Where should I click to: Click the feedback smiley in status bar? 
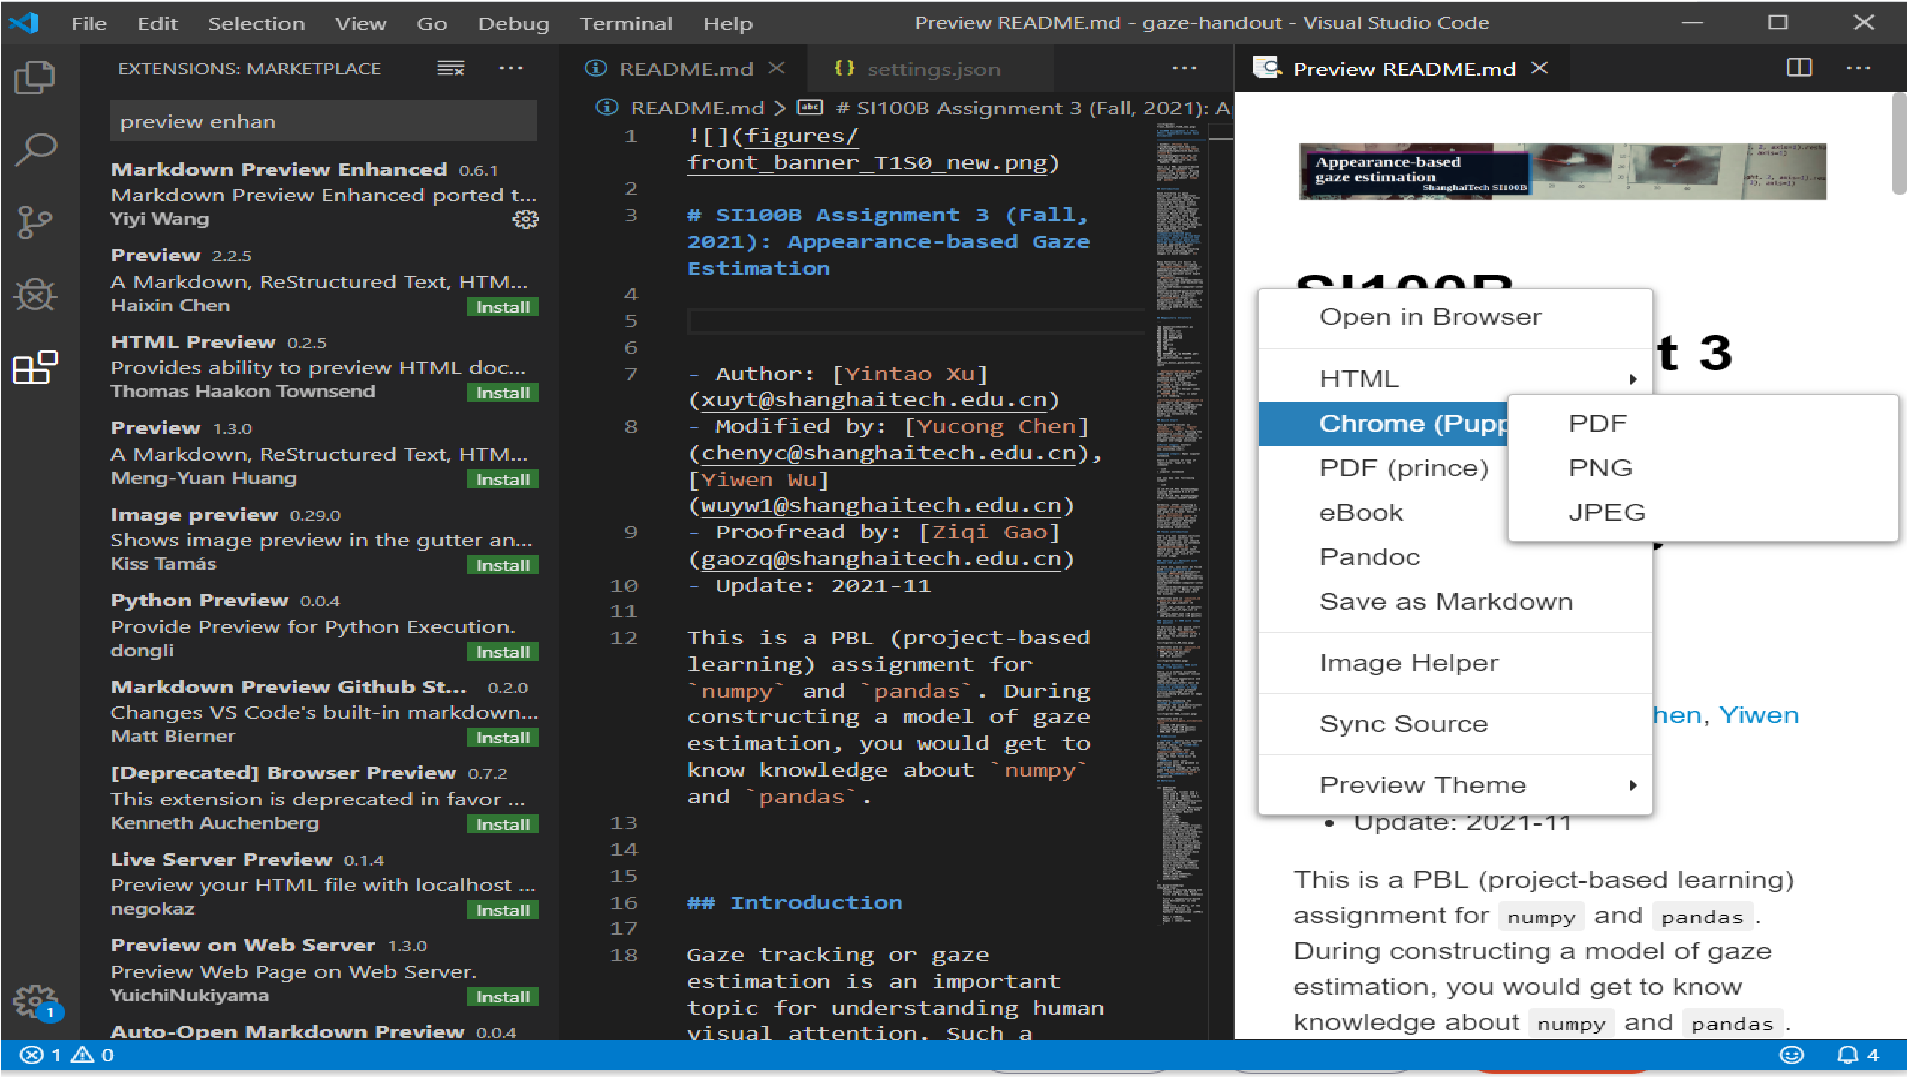1792,1055
